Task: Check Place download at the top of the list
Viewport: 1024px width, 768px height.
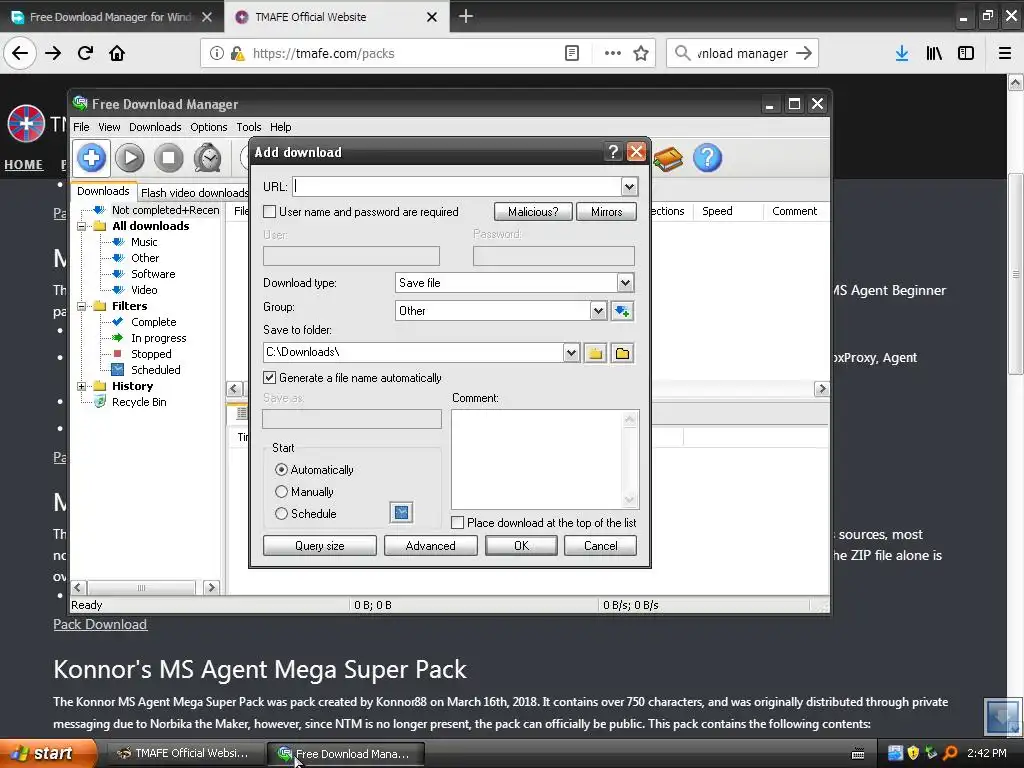Action: pos(458,522)
